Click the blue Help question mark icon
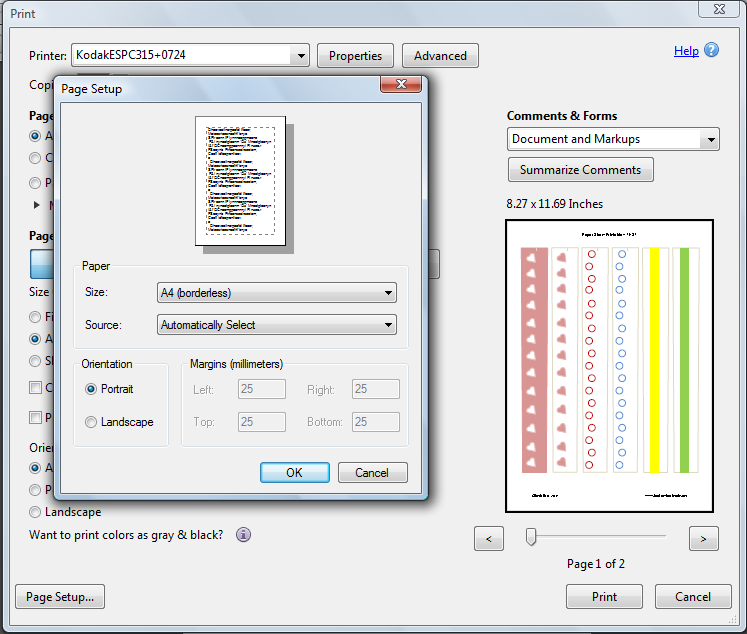The width and height of the screenshot is (747, 634). [711, 50]
